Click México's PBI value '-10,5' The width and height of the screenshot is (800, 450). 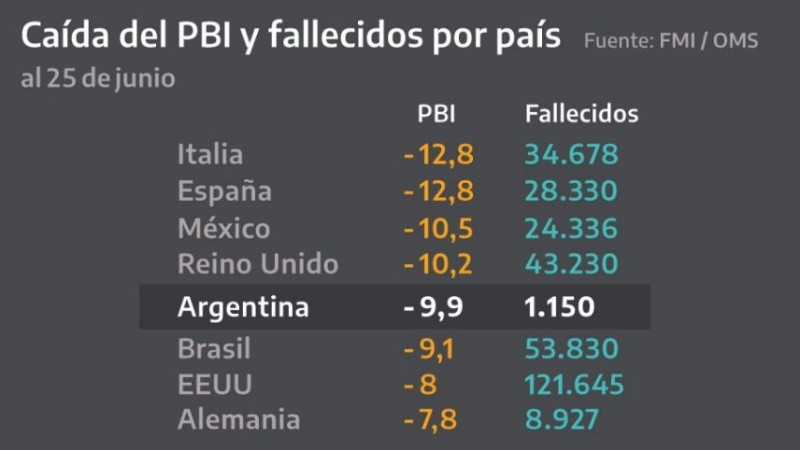click(x=438, y=228)
